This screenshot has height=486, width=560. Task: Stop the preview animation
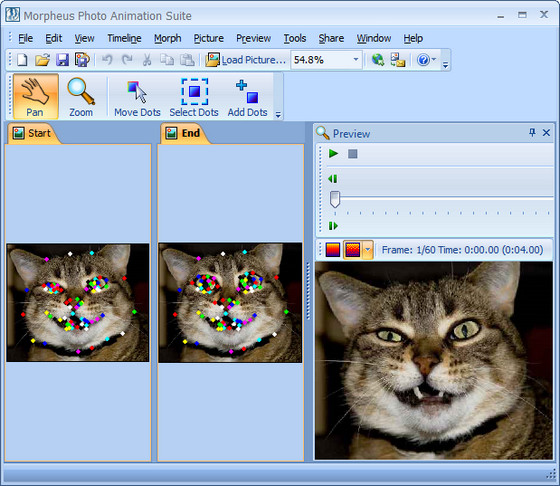point(352,154)
